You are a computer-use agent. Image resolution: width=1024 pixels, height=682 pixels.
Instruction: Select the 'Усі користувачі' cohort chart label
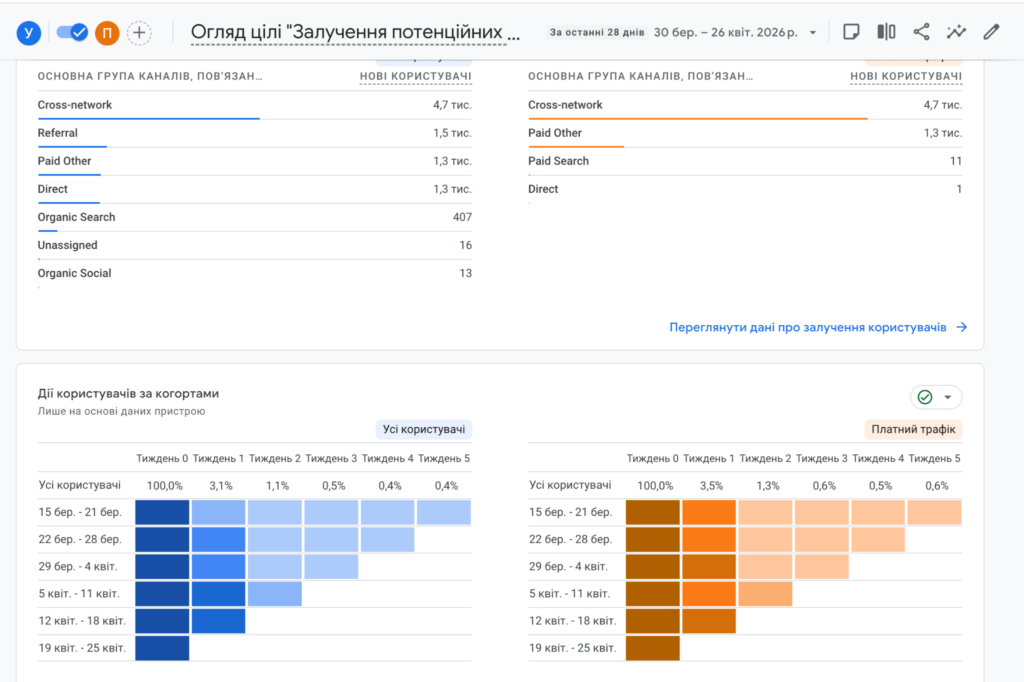click(x=423, y=429)
